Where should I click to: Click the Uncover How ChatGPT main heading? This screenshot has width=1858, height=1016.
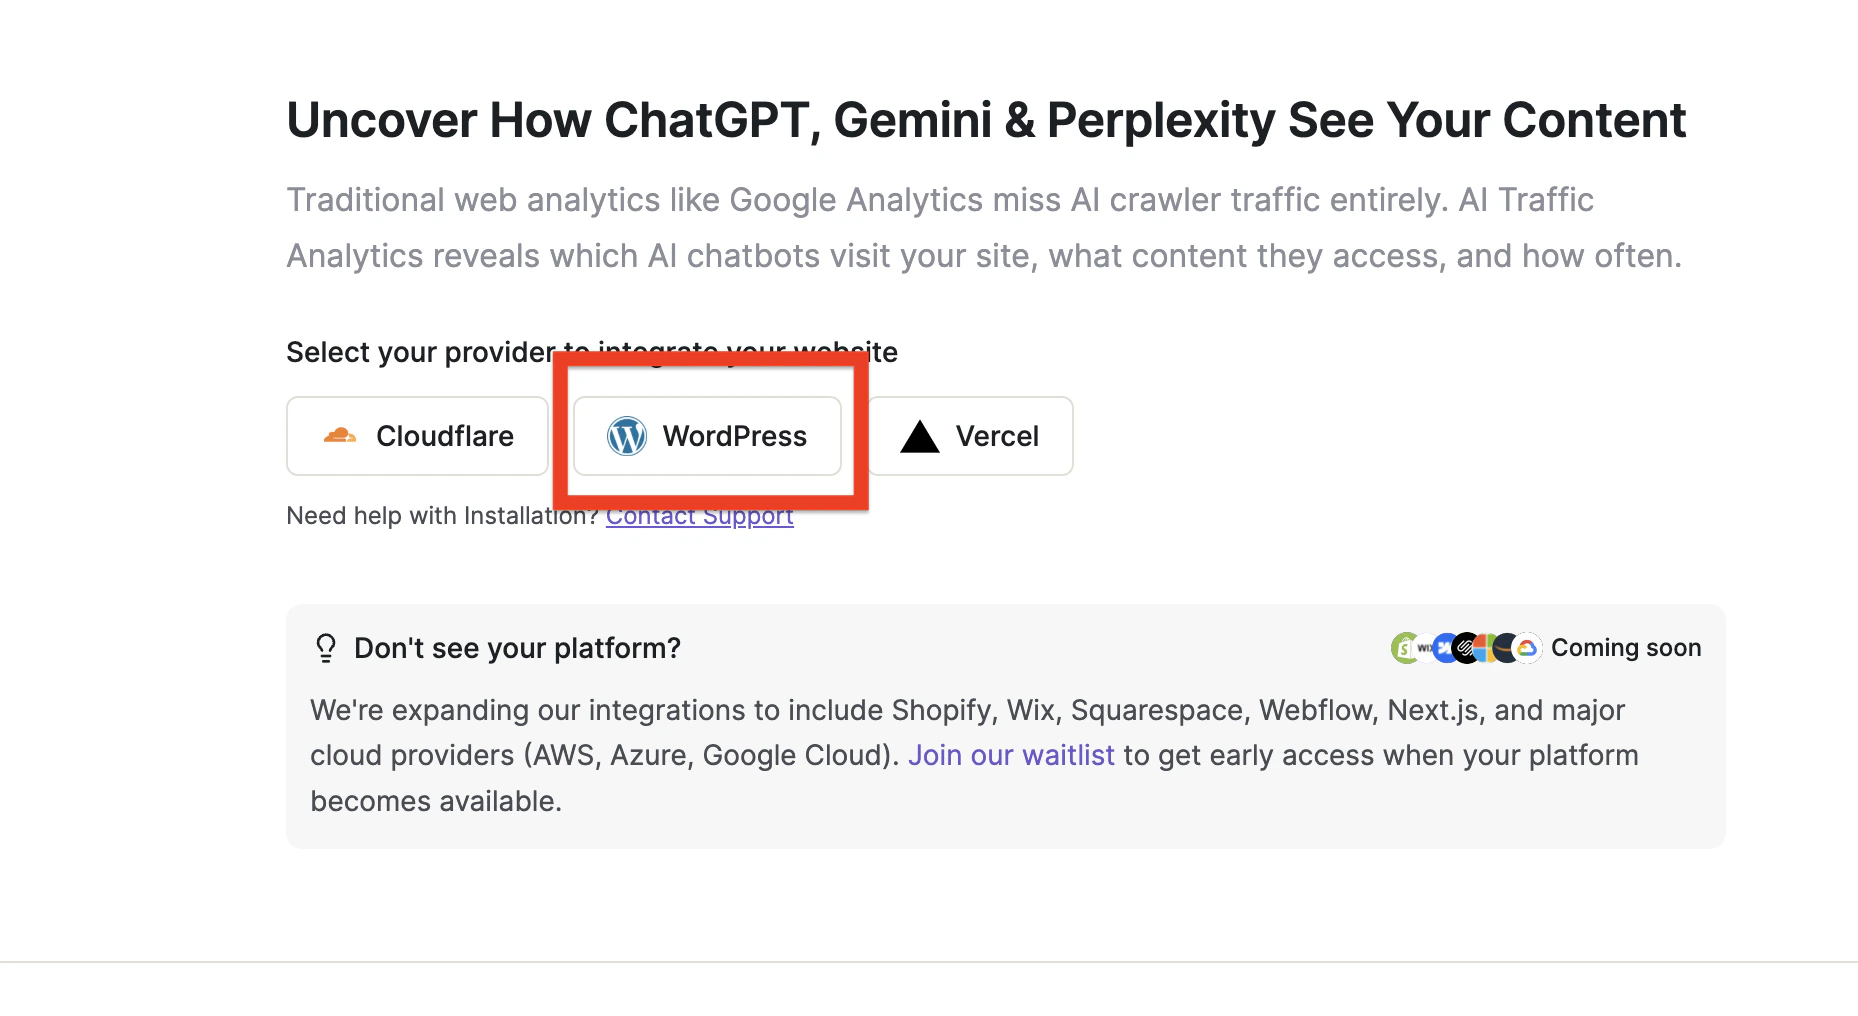tap(985, 121)
